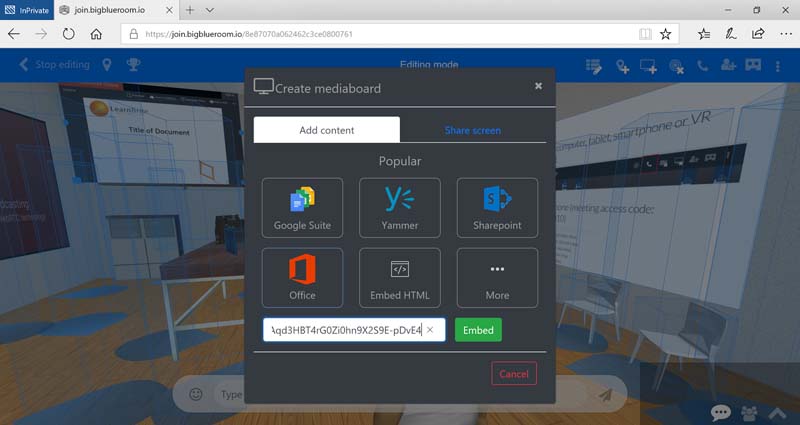Click the VR headset icon
The height and width of the screenshot is (425, 800).
pos(753,65)
